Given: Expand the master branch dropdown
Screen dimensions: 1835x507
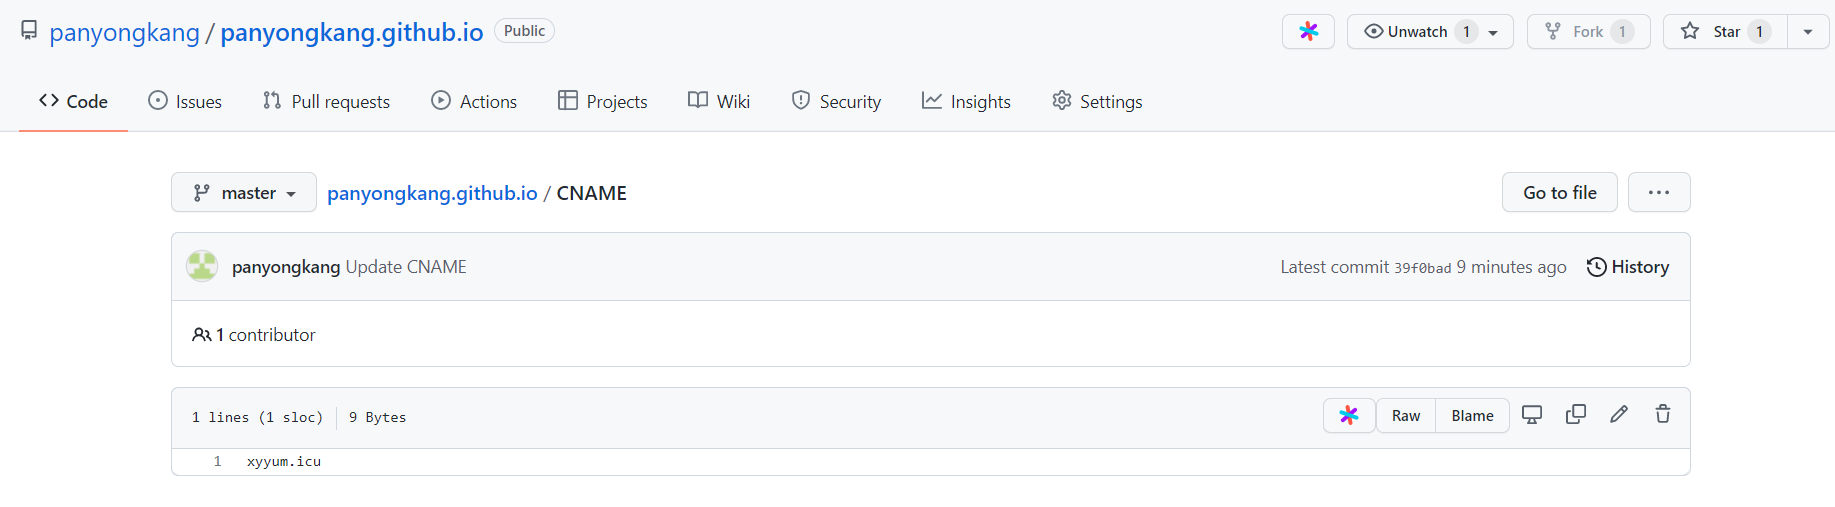Looking at the screenshot, I should [244, 193].
